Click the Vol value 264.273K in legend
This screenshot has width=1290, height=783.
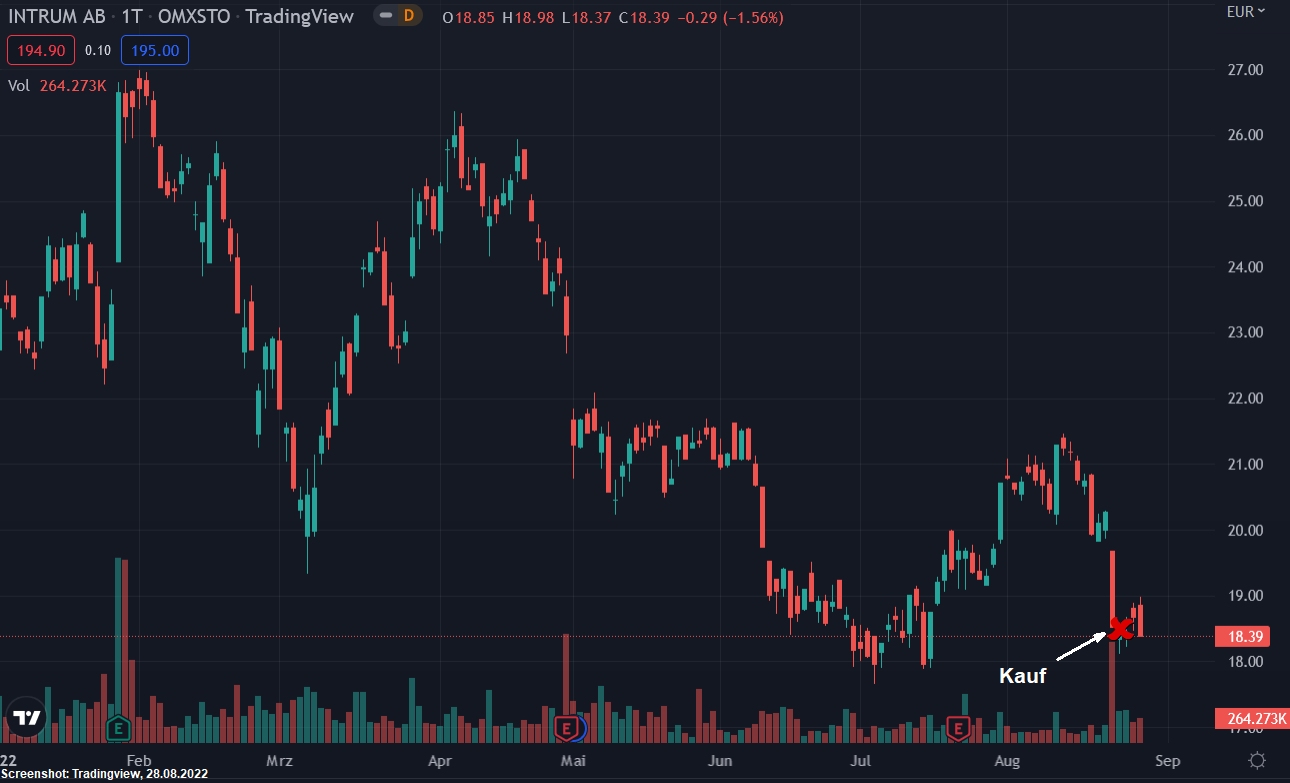(x=73, y=86)
